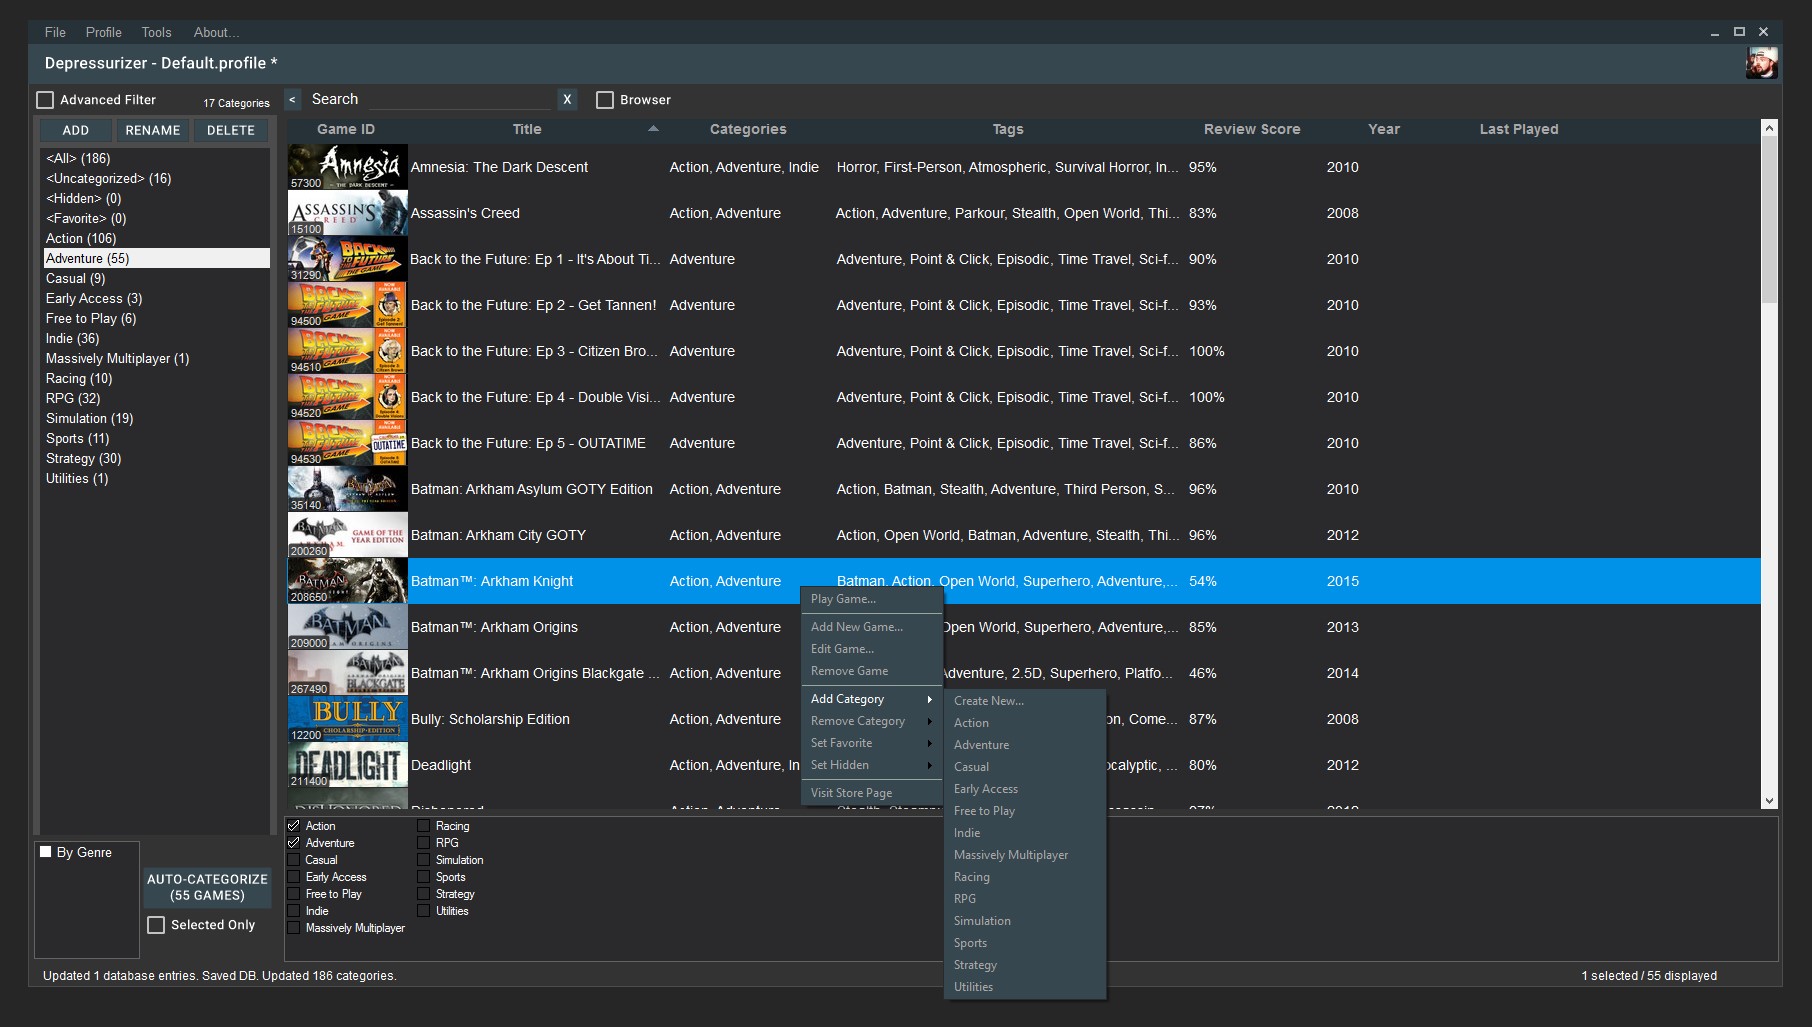Image resolution: width=1812 pixels, height=1027 pixels.
Task: Clear search with the X button
Action: coord(567,99)
